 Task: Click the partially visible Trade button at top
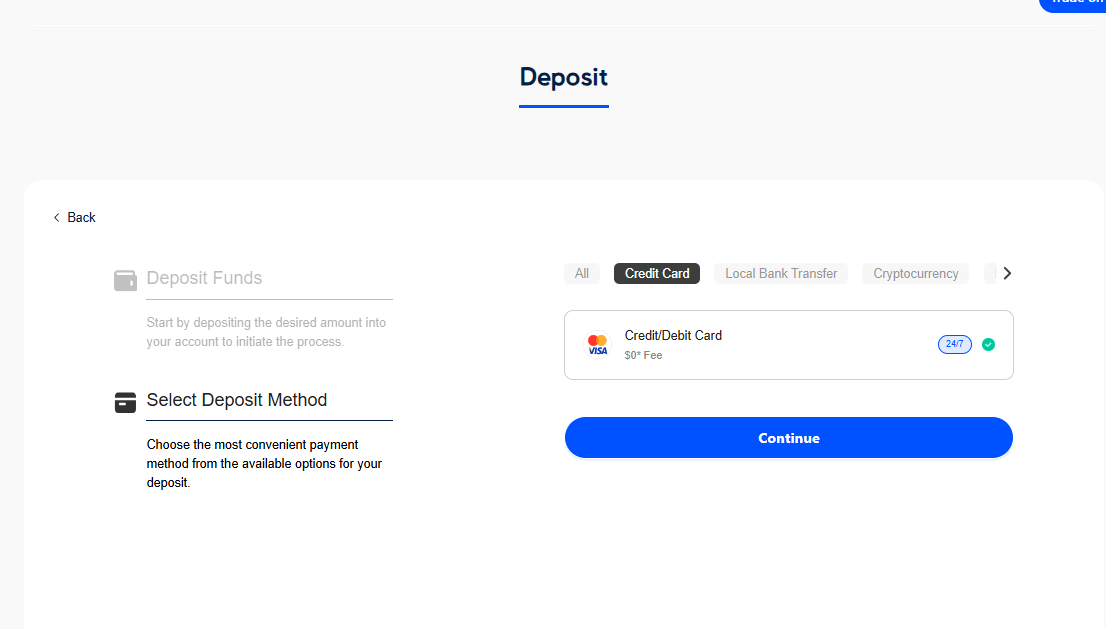pos(1075,3)
